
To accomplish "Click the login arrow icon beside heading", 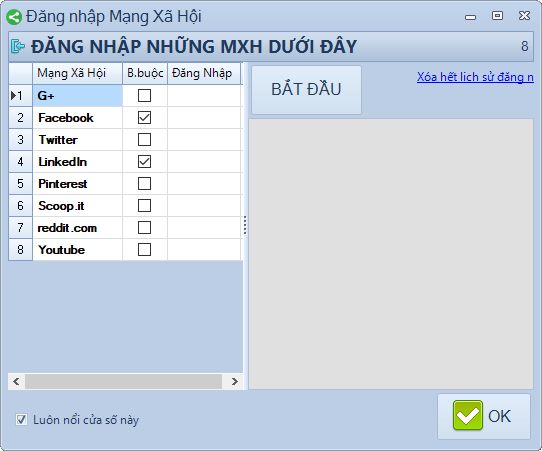I will click(x=18, y=46).
